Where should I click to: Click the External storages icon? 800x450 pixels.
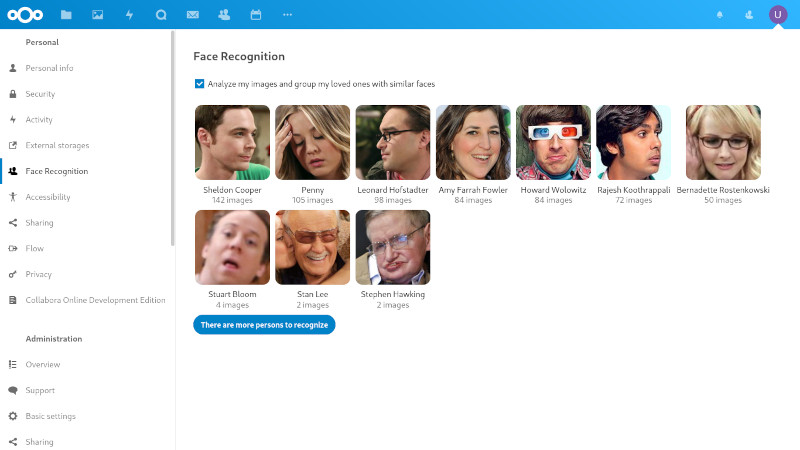coord(13,145)
